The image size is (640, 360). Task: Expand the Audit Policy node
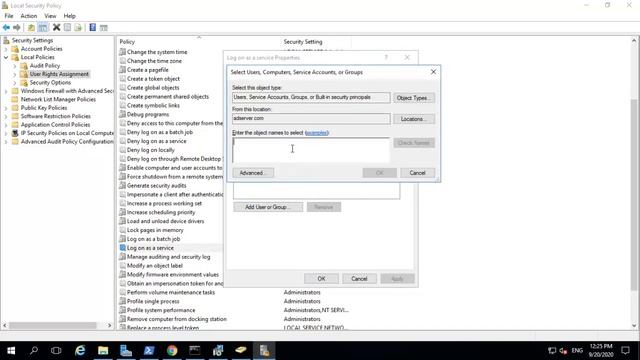(x=15, y=66)
